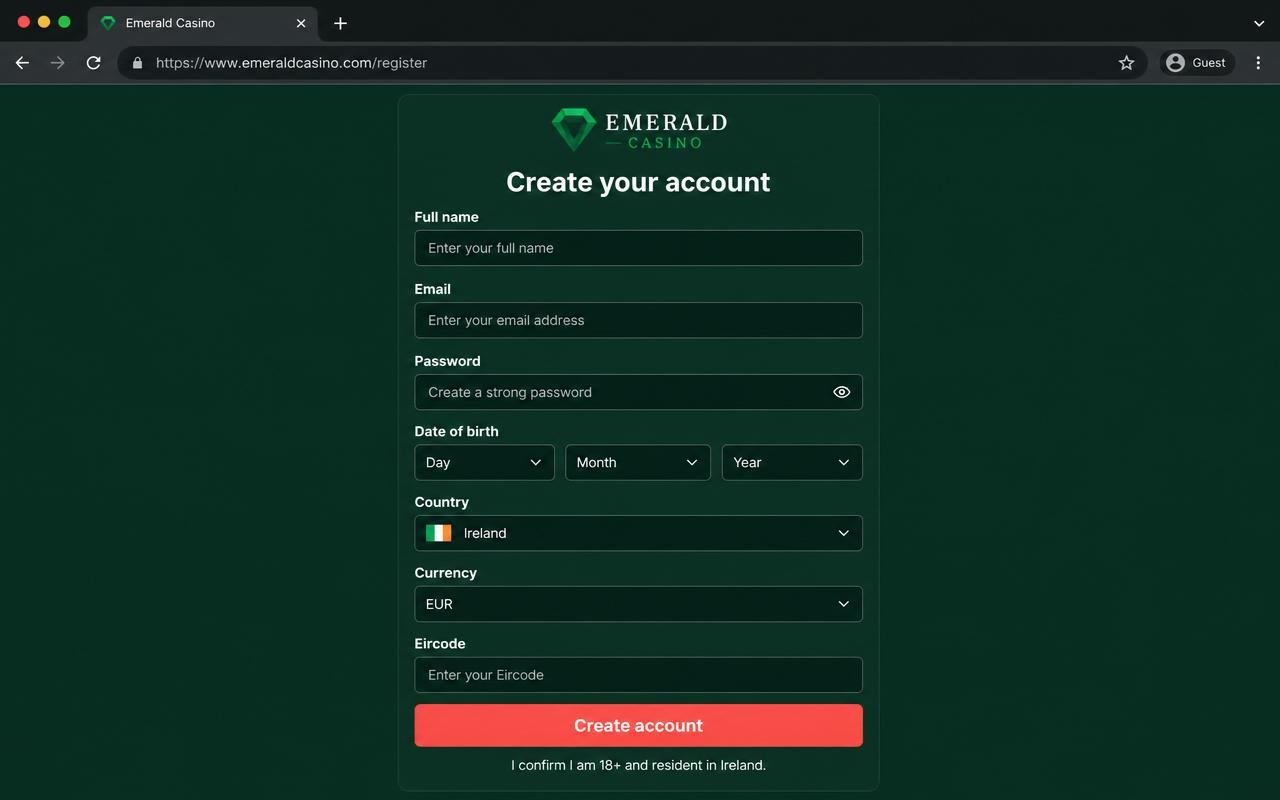View site info via the lock icon
This screenshot has height=800, width=1280.
[x=137, y=63]
